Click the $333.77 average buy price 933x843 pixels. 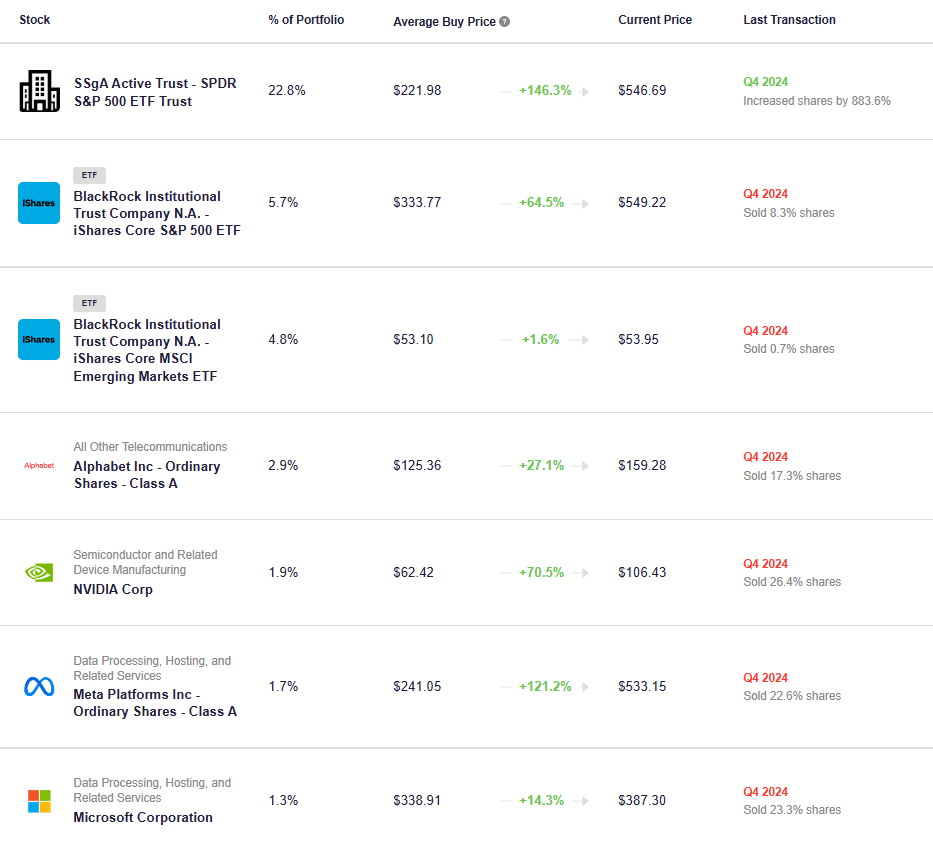click(x=417, y=202)
